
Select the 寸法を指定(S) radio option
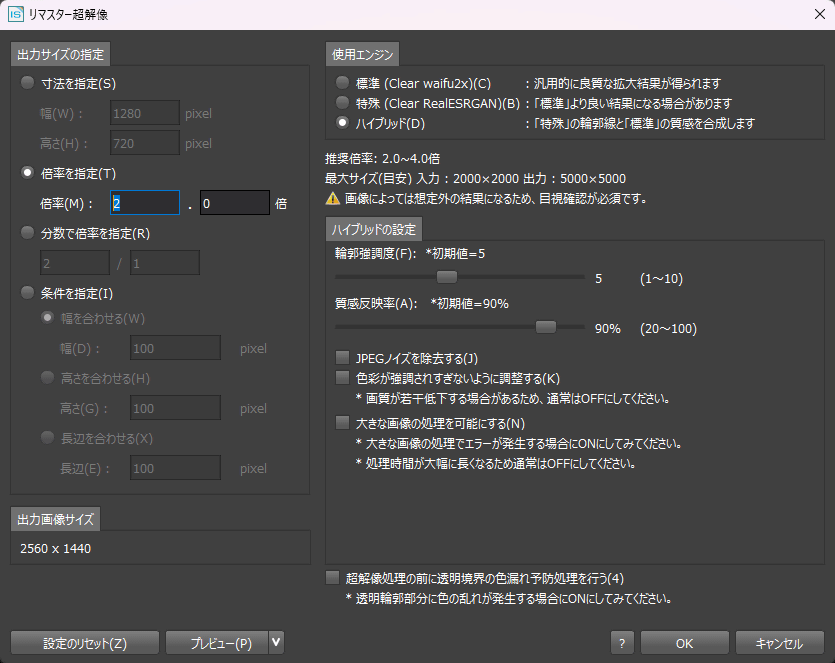(27, 83)
